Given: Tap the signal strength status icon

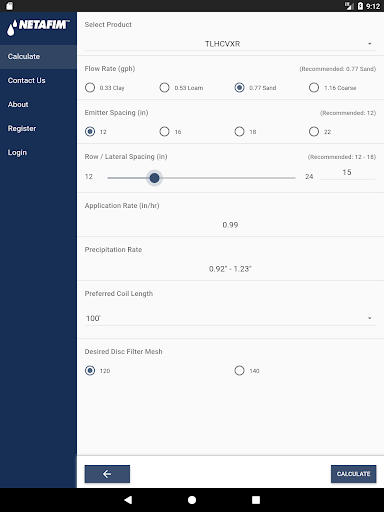Looking at the screenshot, I should 349,6.
